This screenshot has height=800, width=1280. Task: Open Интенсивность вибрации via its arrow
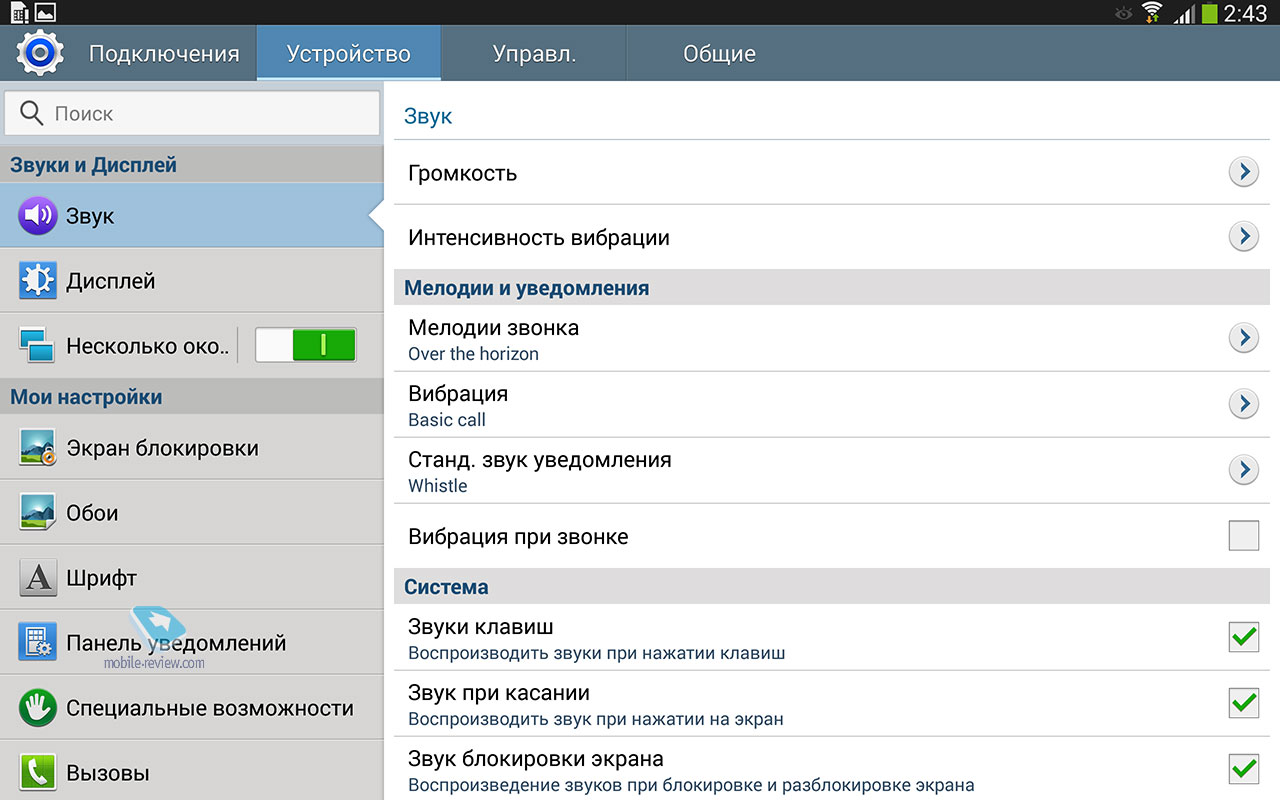click(x=1243, y=237)
